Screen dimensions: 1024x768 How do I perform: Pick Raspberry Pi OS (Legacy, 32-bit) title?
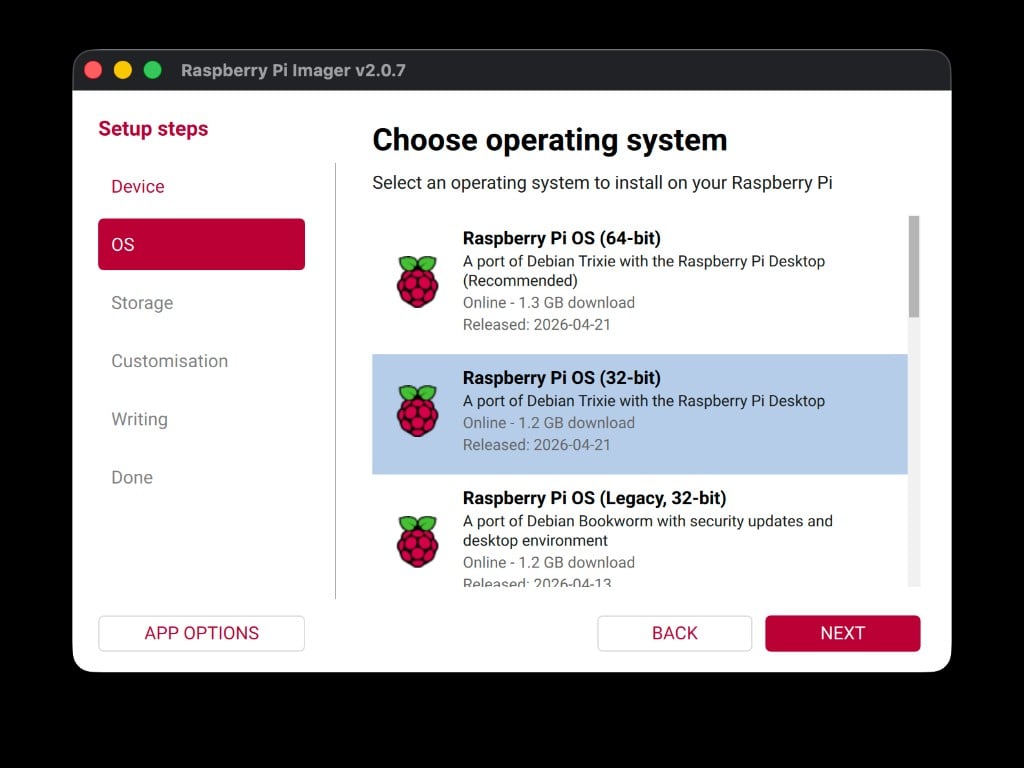pyautogui.click(x=594, y=498)
